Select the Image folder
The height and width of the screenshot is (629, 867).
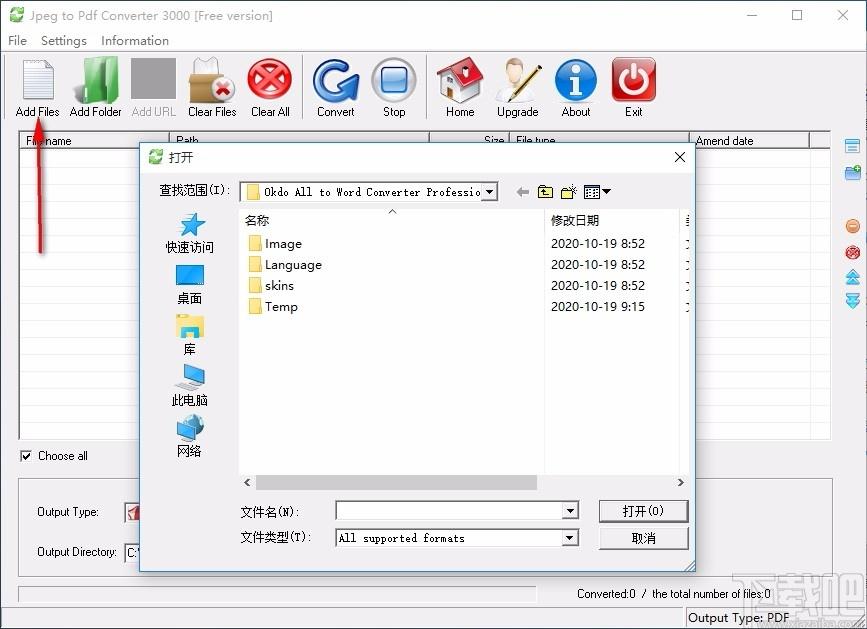coord(275,244)
